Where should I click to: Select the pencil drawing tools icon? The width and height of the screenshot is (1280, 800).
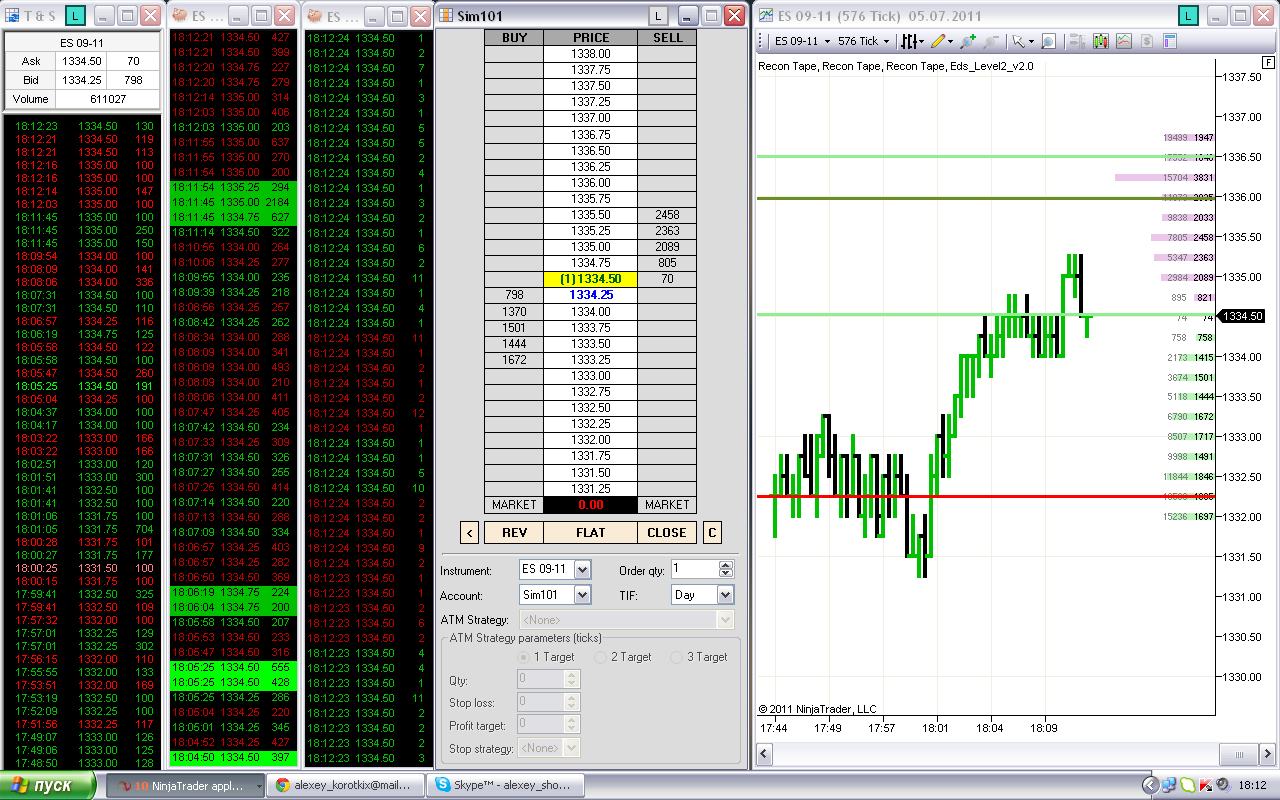(938, 41)
